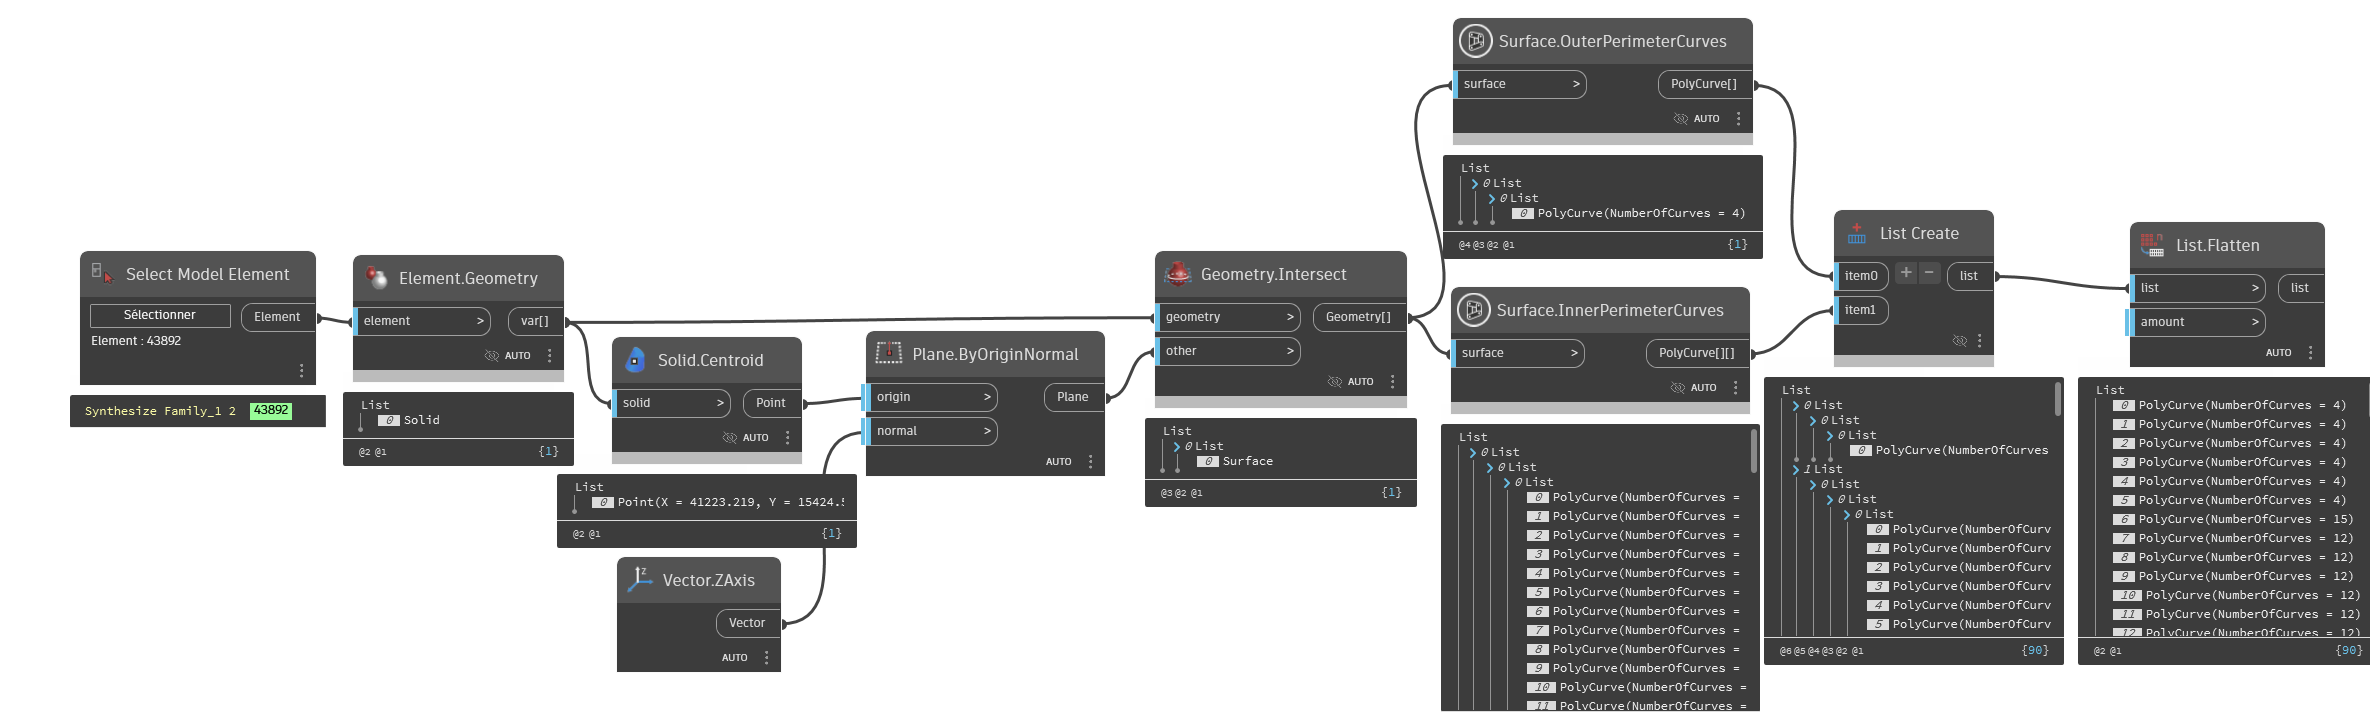Click the Vector.ZAxis node icon
This screenshot has height=726, width=2370.
point(640,579)
